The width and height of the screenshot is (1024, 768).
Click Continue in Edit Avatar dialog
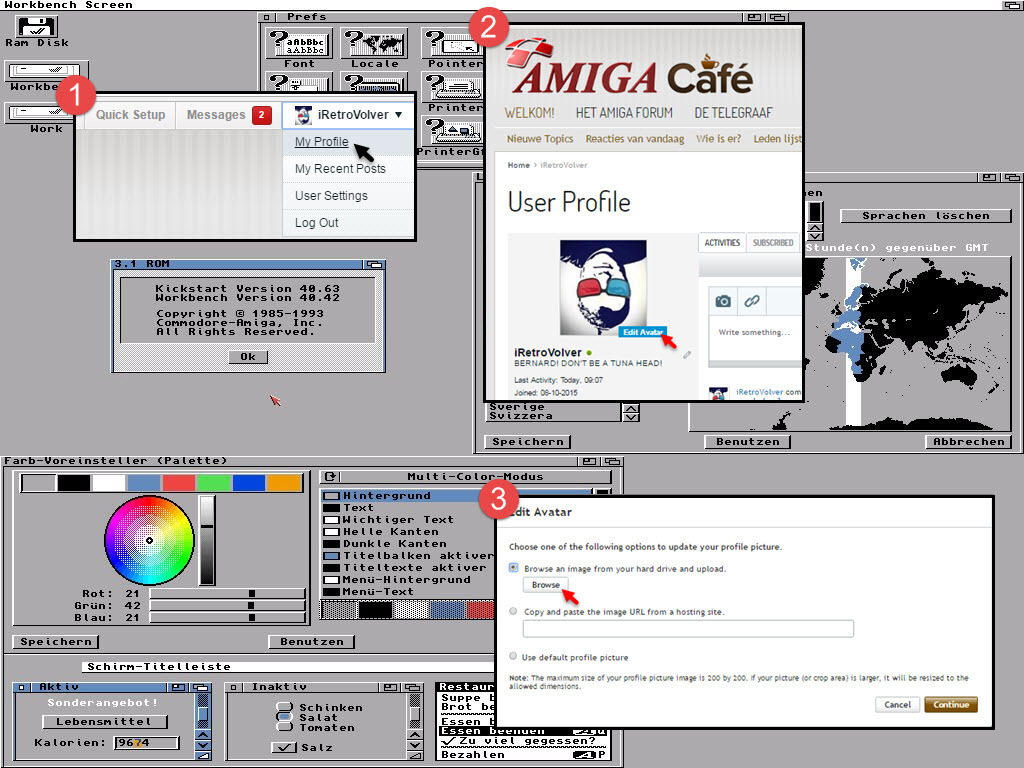point(951,705)
